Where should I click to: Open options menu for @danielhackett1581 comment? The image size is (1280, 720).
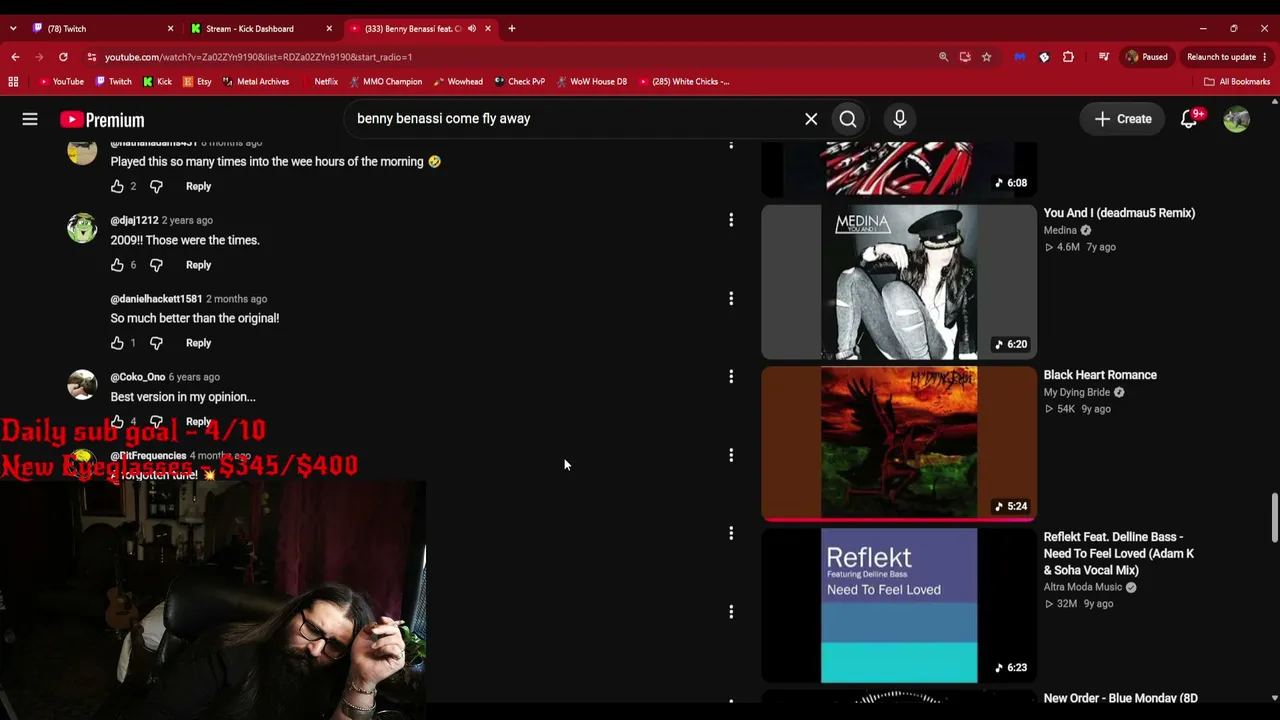click(x=731, y=298)
